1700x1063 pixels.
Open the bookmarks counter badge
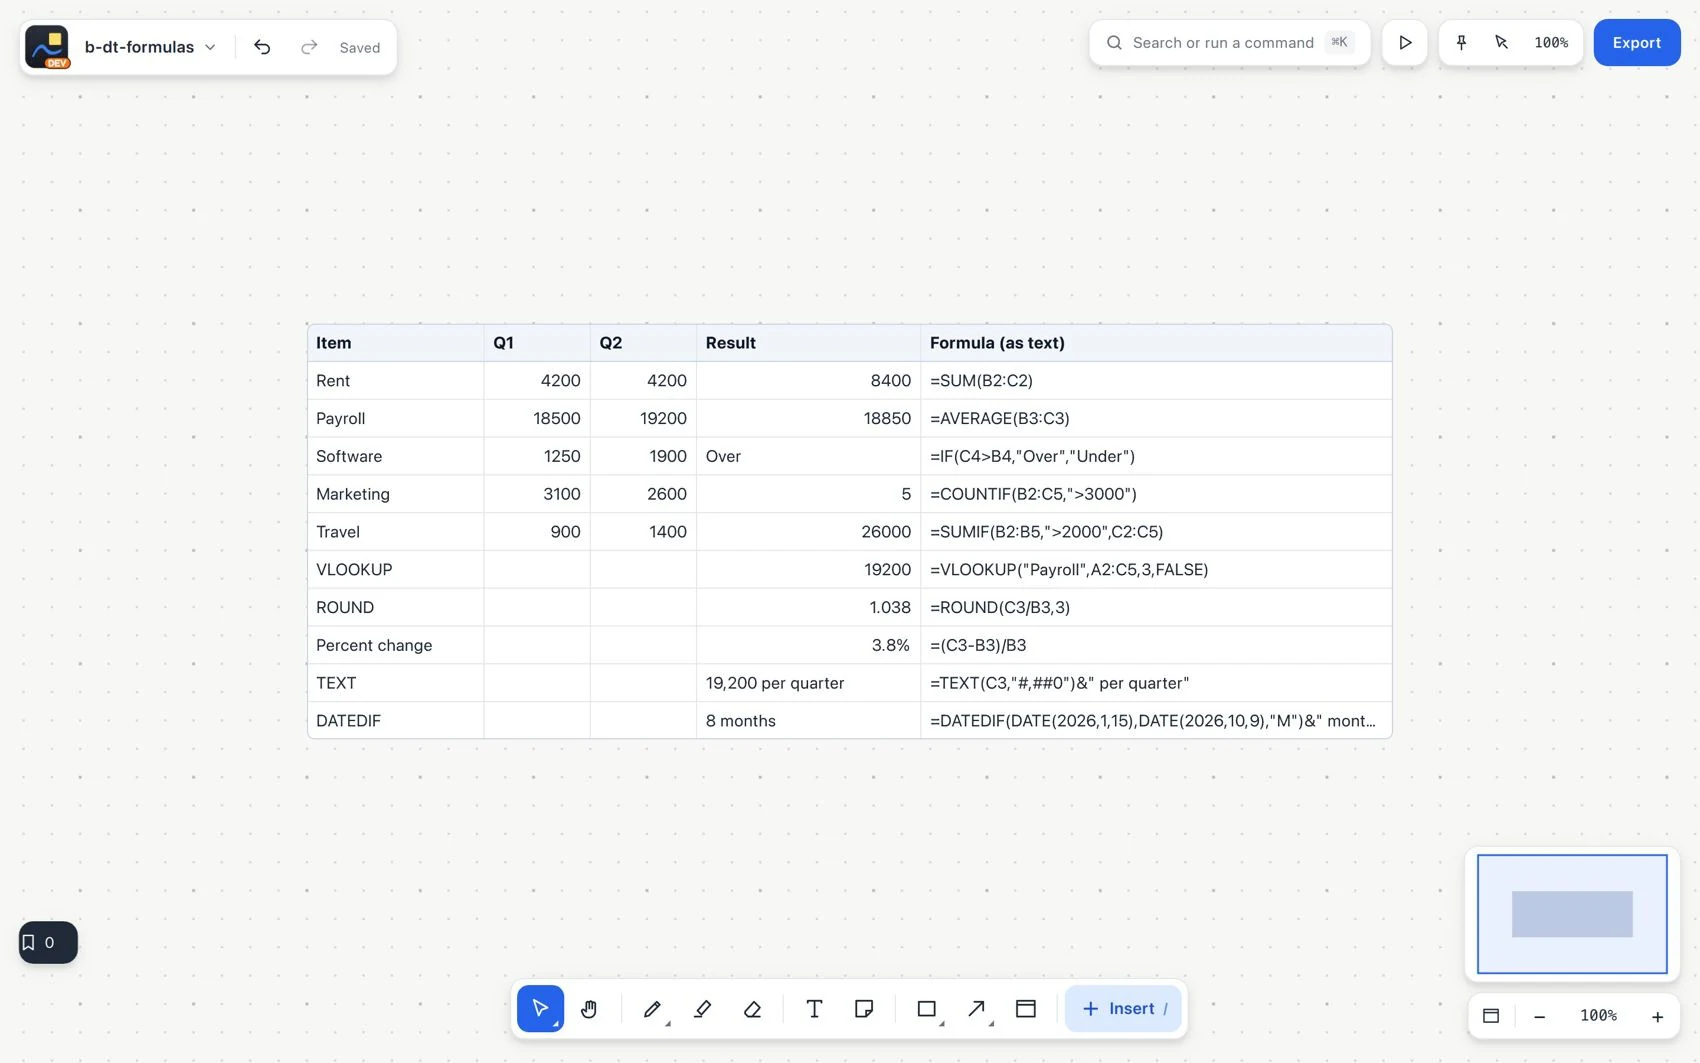(x=48, y=942)
